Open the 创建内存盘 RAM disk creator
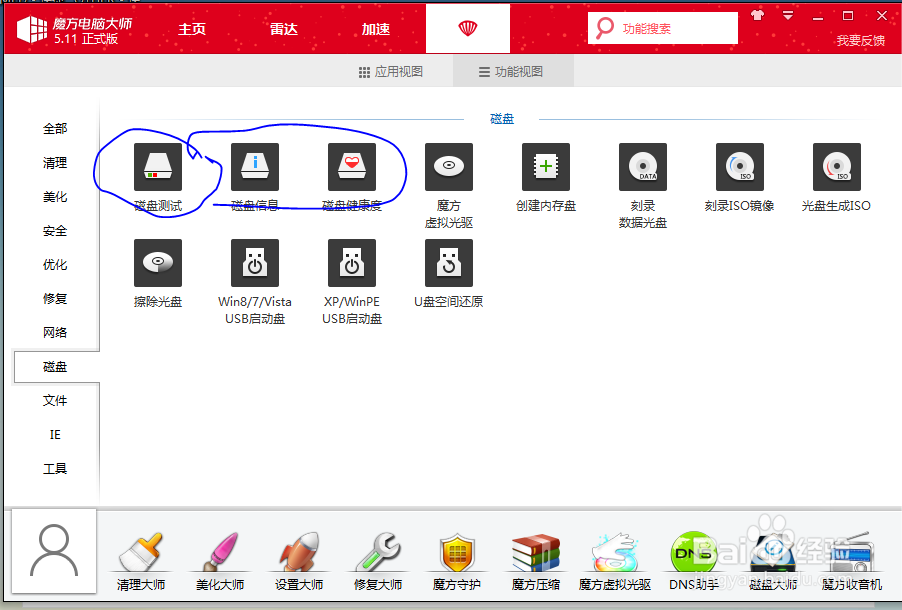Image resolution: width=902 pixels, height=610 pixels. pos(545,167)
